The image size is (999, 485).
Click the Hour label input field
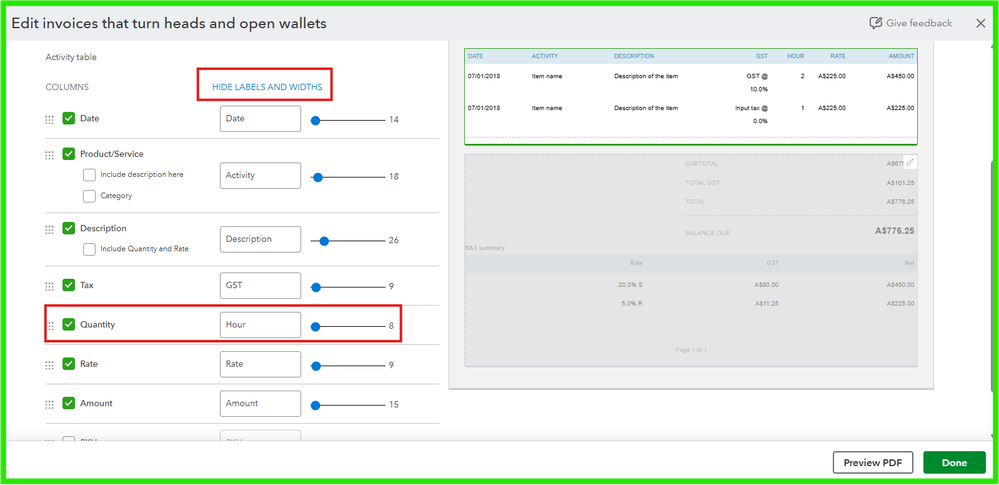pyautogui.click(x=260, y=325)
